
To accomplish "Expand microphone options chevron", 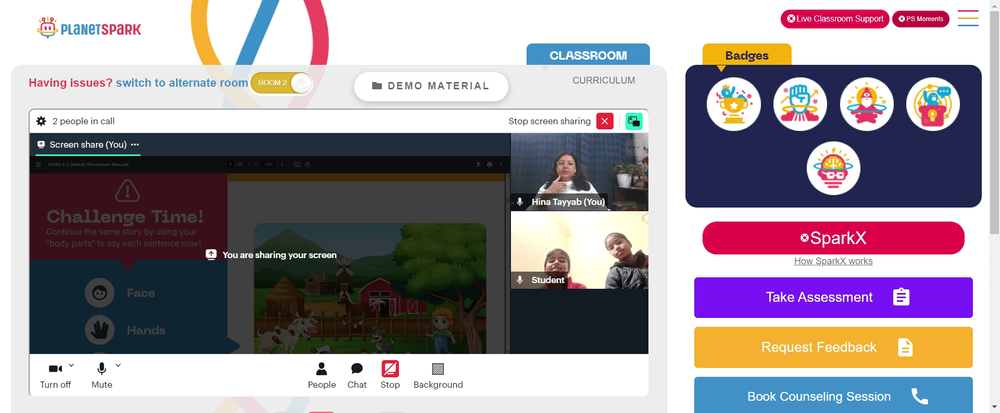I will point(118,365).
